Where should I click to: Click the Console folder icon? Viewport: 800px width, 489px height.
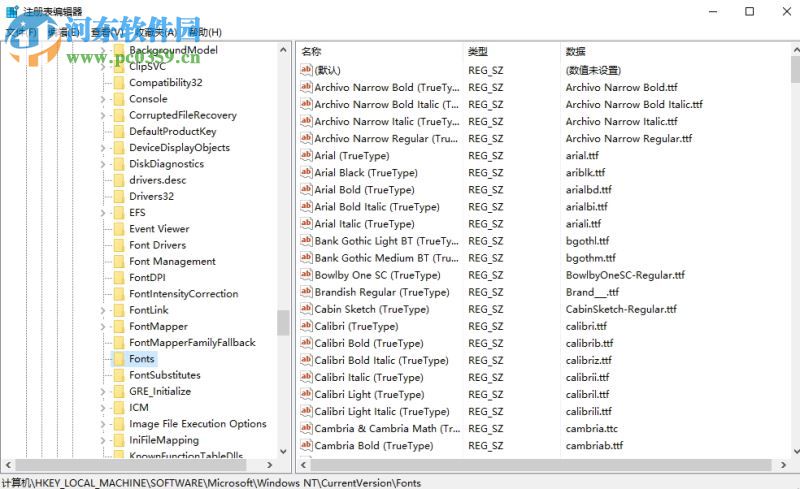click(x=118, y=99)
